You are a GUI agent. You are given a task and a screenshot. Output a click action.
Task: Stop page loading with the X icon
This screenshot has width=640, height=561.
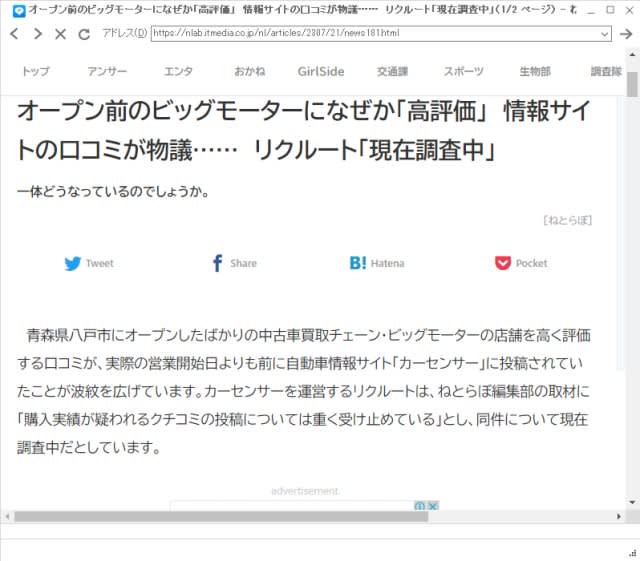(60, 34)
